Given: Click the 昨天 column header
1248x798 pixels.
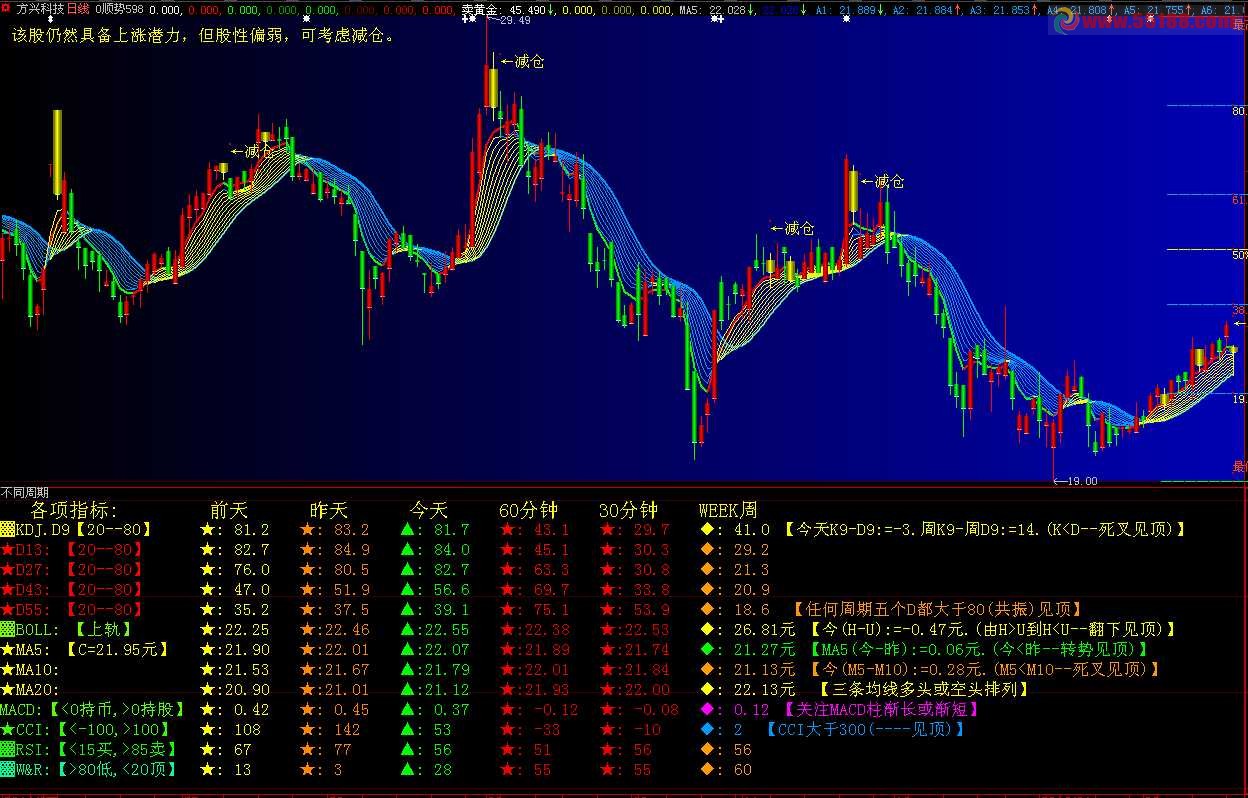Looking at the screenshot, I should (331, 510).
